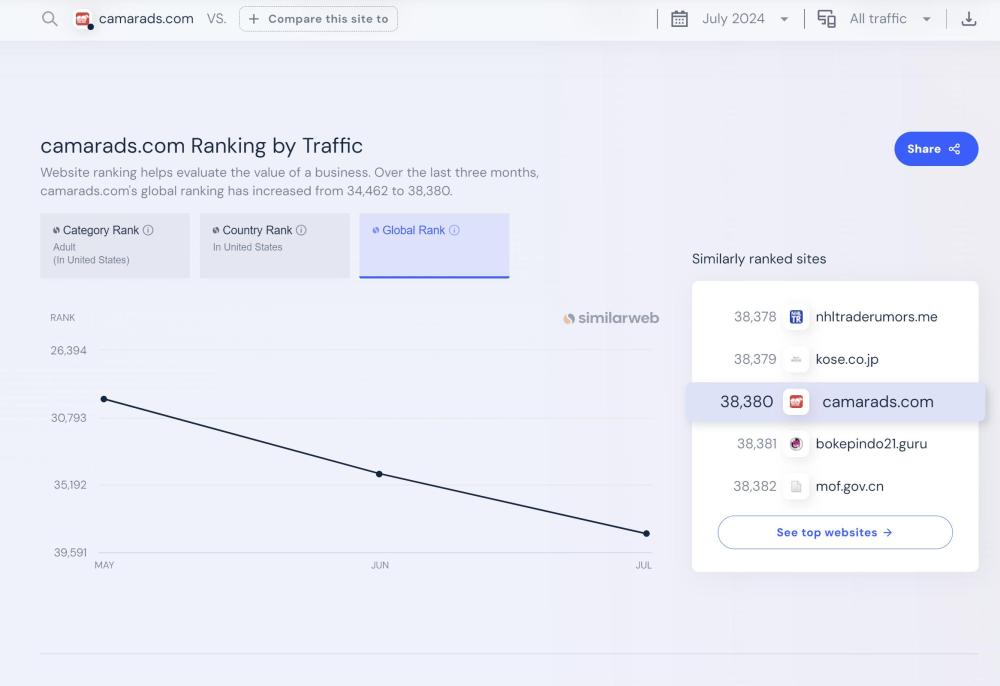Click the search magnifier icon
1000x686 pixels.
pyautogui.click(x=49, y=19)
